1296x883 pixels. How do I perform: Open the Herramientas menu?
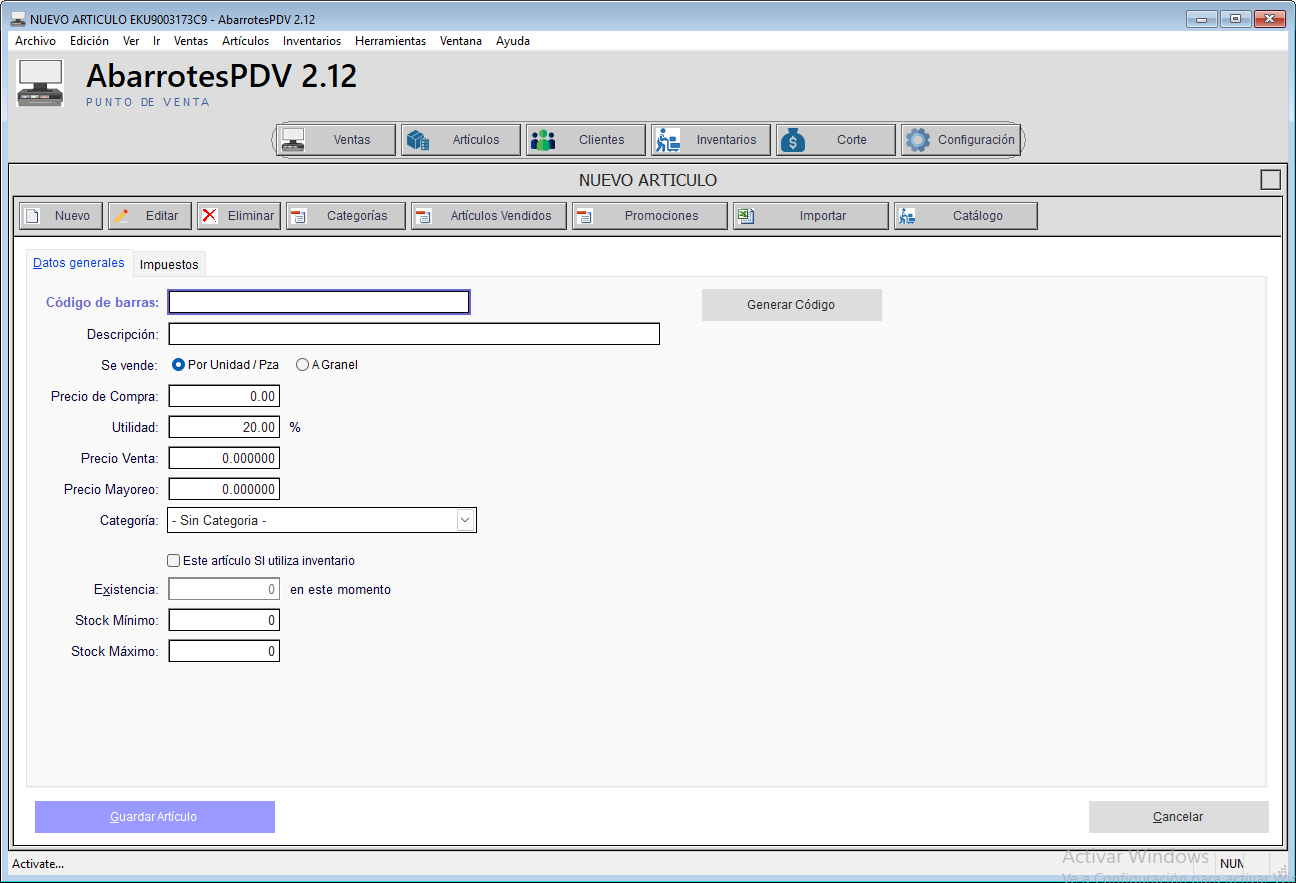click(x=390, y=41)
